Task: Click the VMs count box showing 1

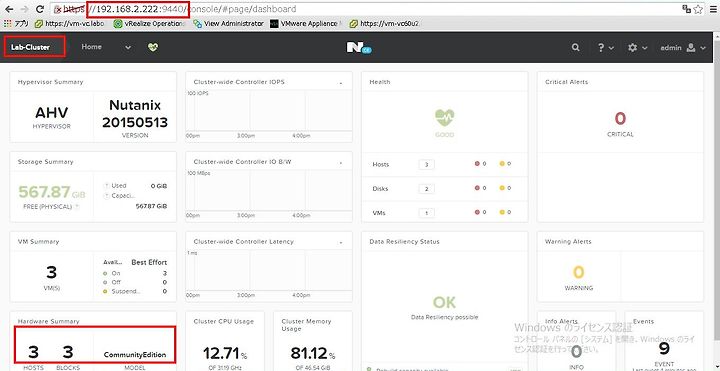Action: (x=427, y=213)
